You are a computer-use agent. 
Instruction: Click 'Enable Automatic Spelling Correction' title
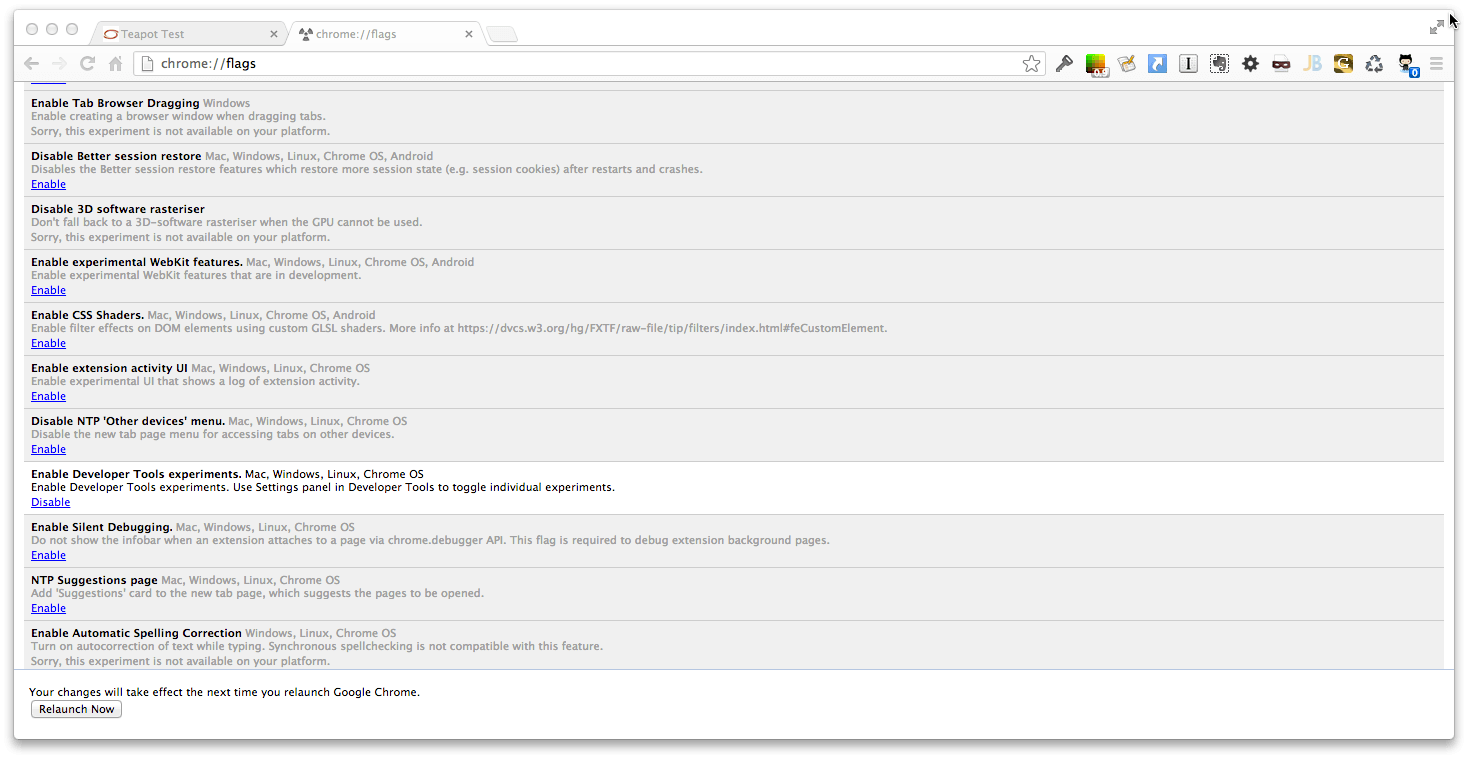(136, 633)
